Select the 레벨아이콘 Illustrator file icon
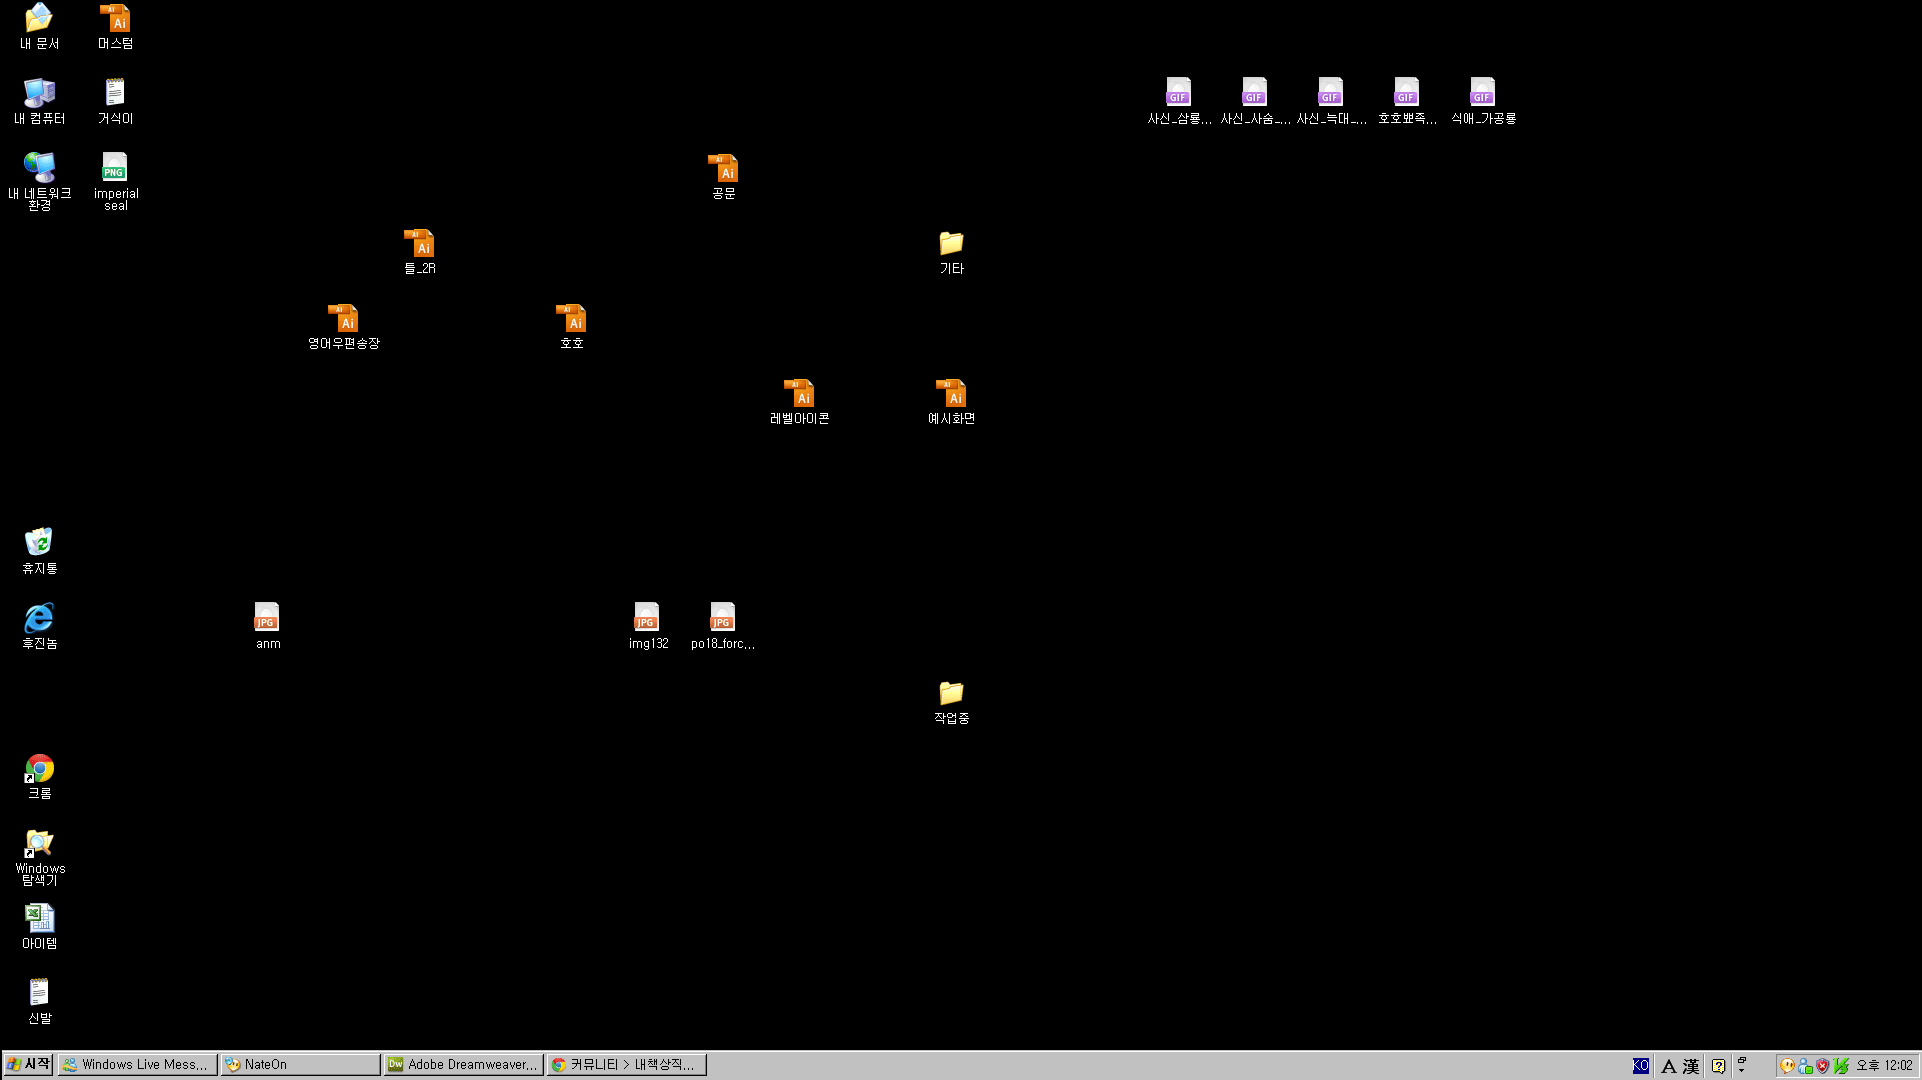 click(x=799, y=394)
